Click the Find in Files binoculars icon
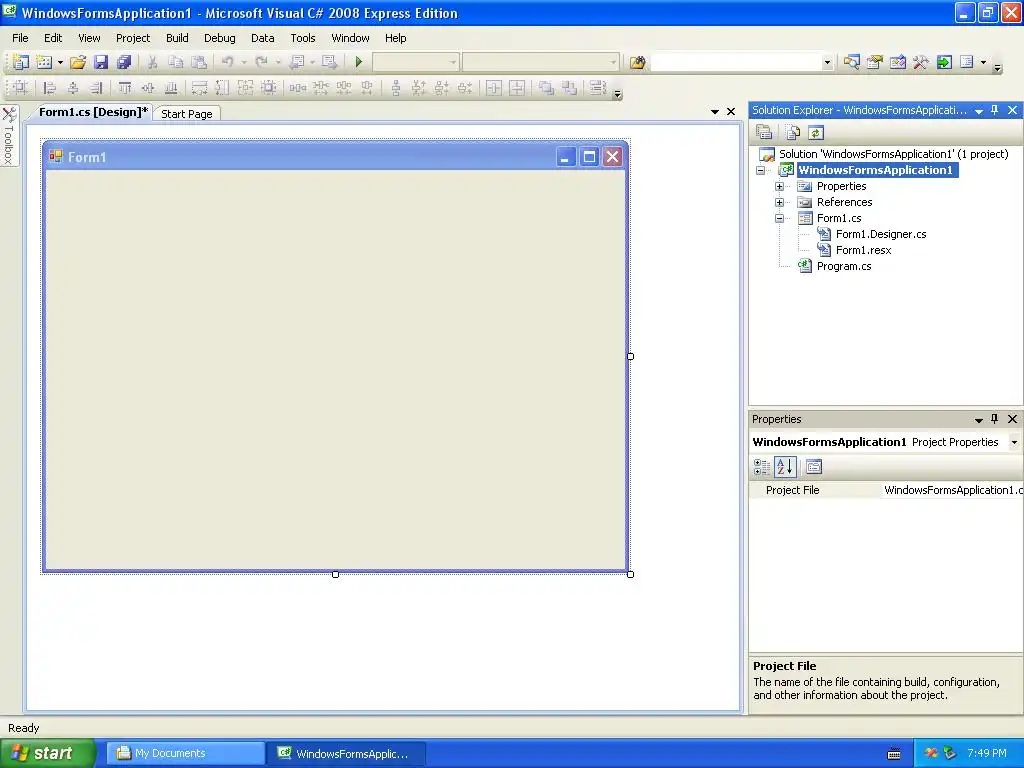The width and height of the screenshot is (1024, 768). (x=637, y=62)
